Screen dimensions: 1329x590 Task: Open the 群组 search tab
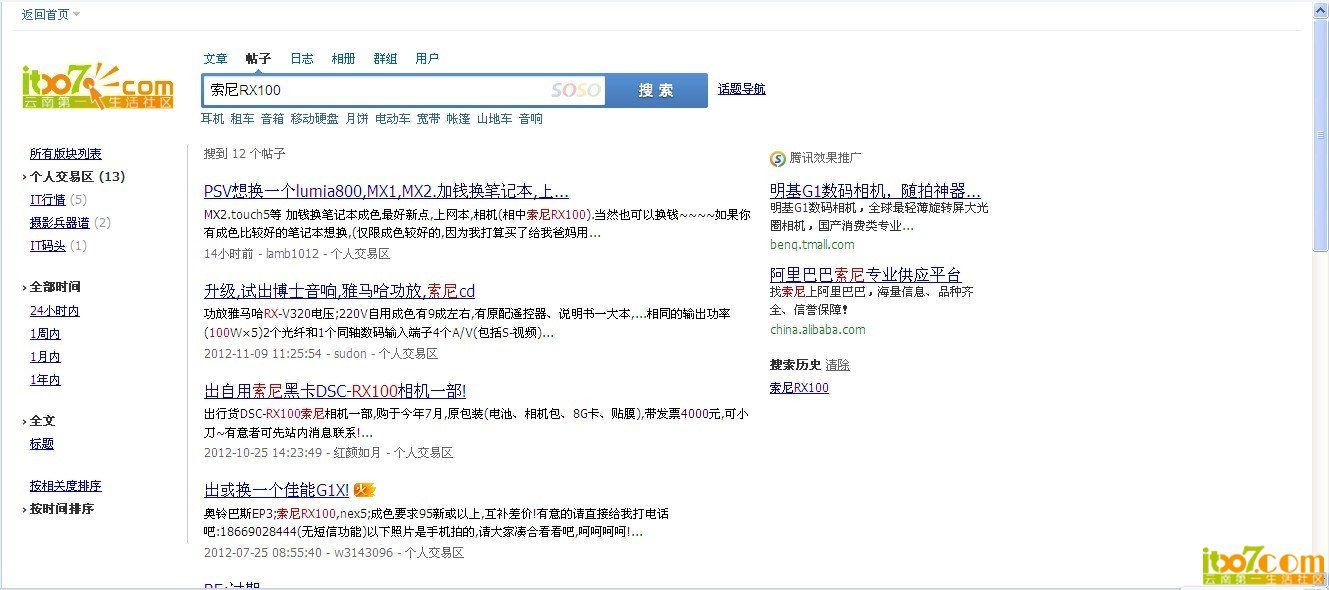pos(385,59)
